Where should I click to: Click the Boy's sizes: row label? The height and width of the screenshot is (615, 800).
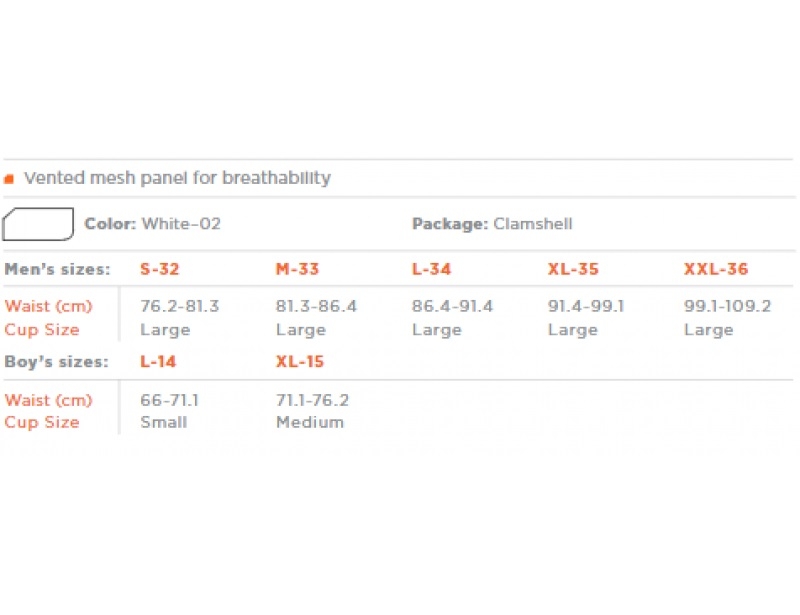[x=57, y=362]
